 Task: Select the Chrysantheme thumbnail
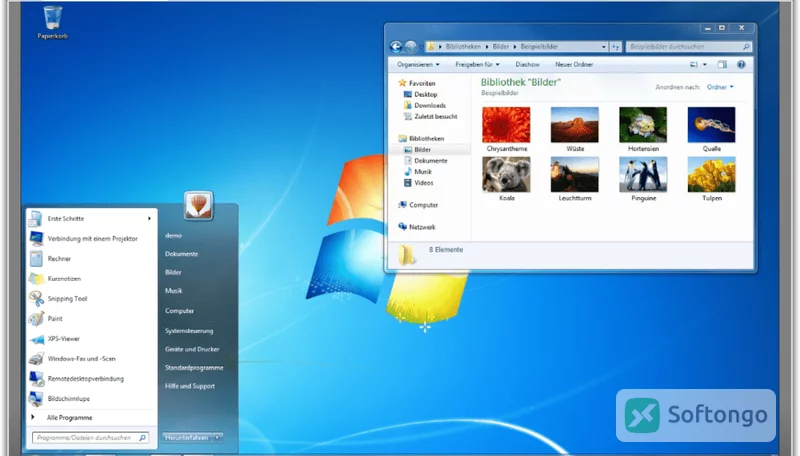[506, 125]
